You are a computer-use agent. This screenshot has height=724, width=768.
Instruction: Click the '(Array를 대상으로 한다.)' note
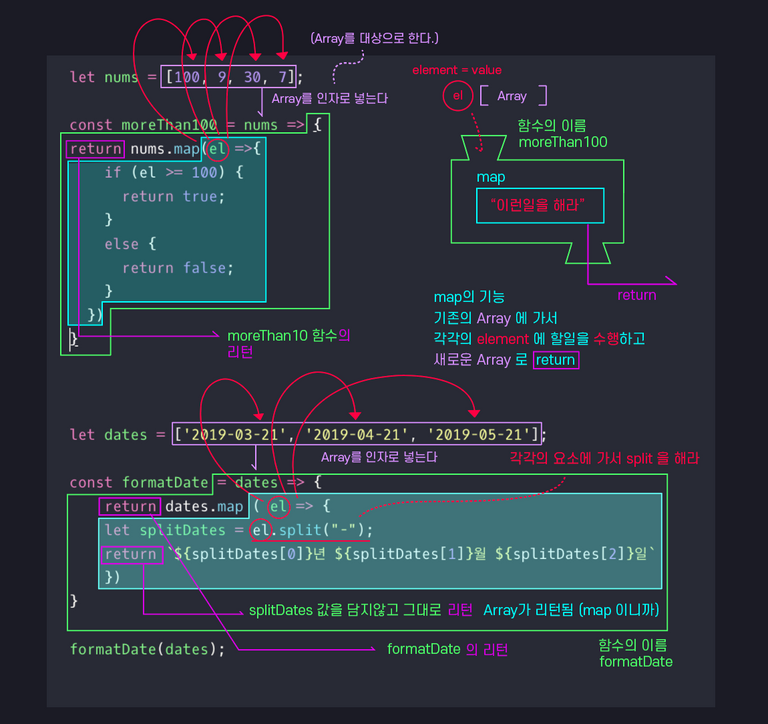tap(375, 38)
